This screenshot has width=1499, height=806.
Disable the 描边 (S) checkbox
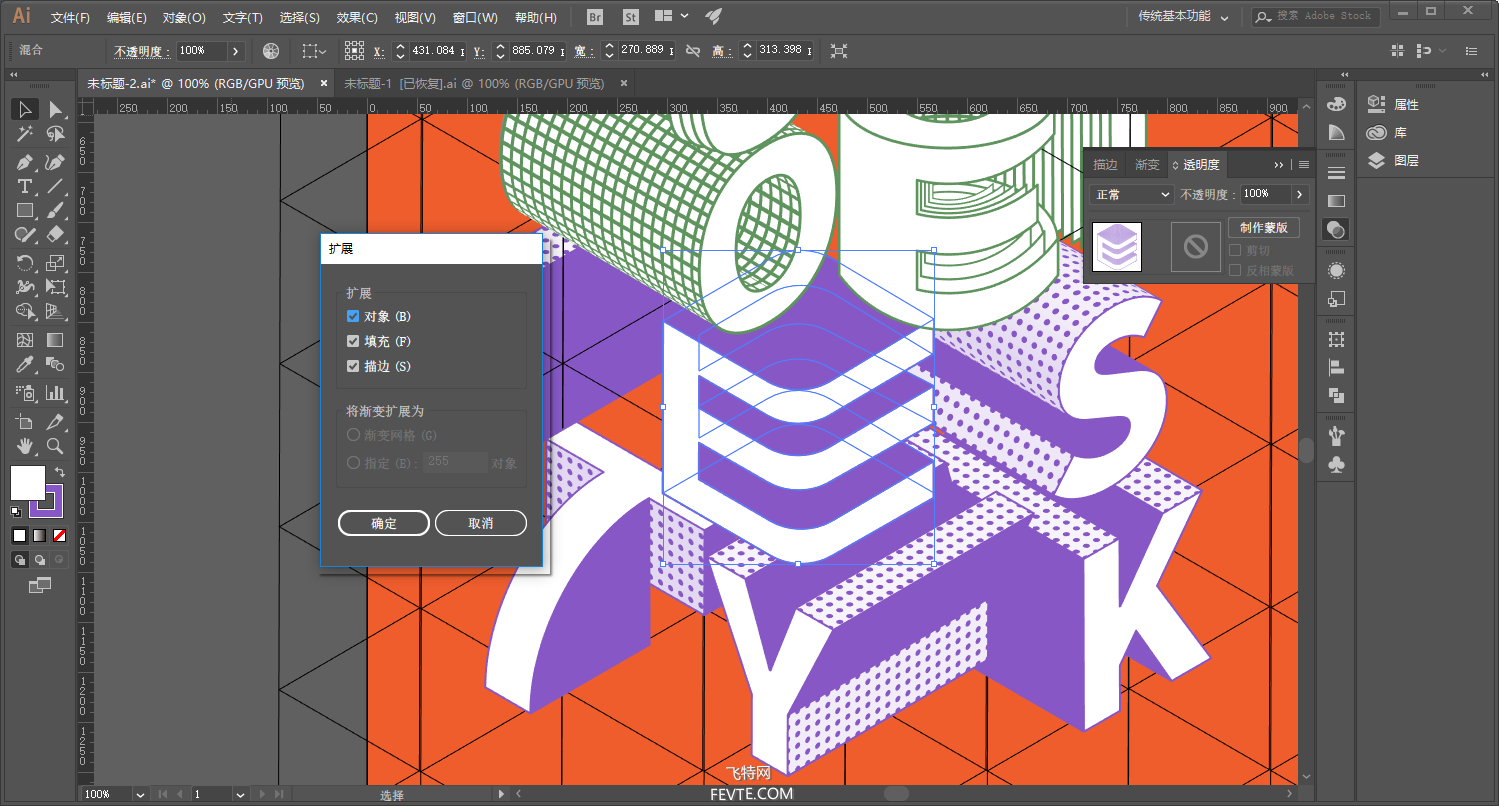click(353, 366)
